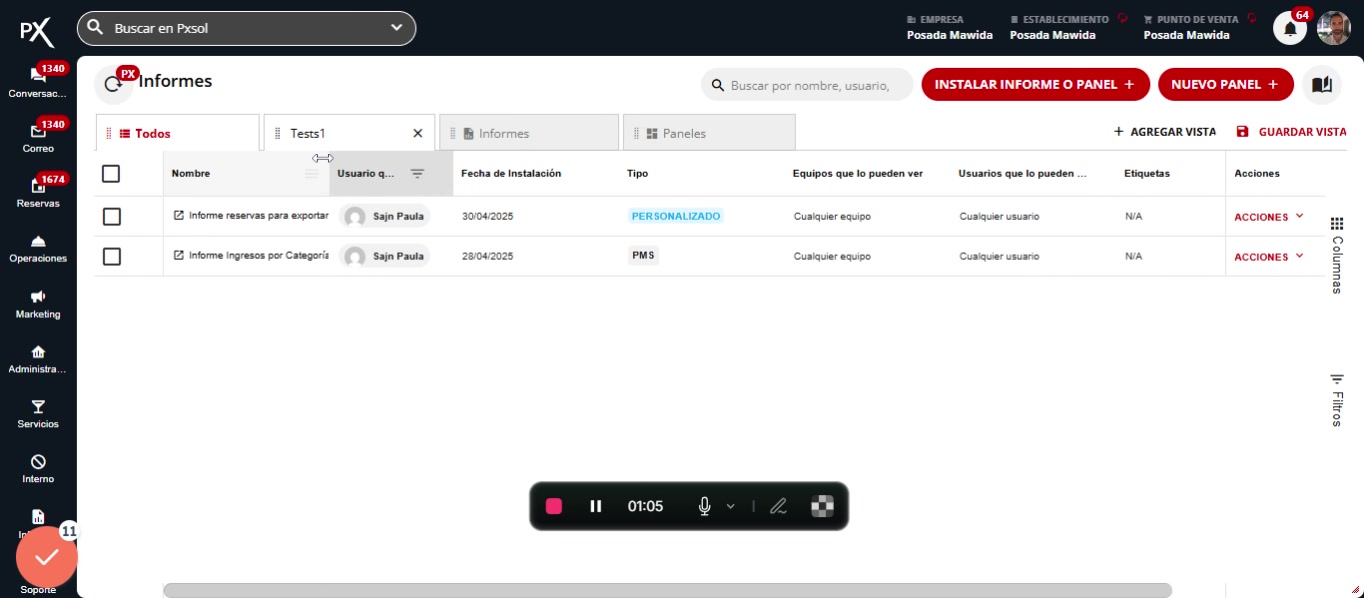Image resolution: width=1364 pixels, height=598 pixels.
Task: Check the Informe Ingresos por Categoría row
Action: tap(112, 257)
